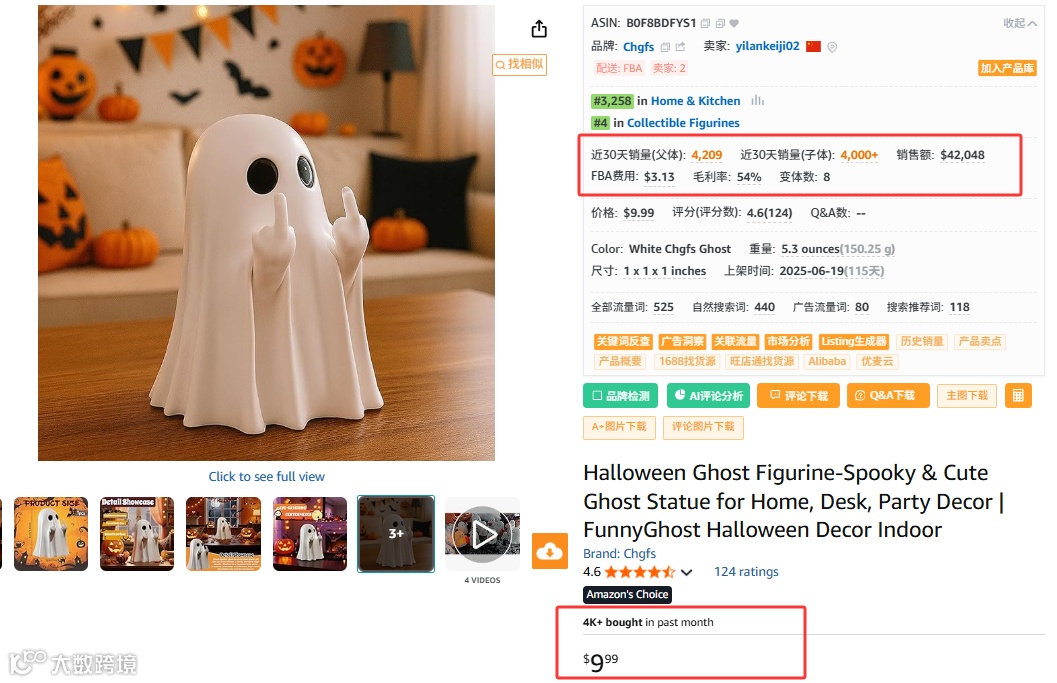Open the Collectible Figurines category link

683,123
